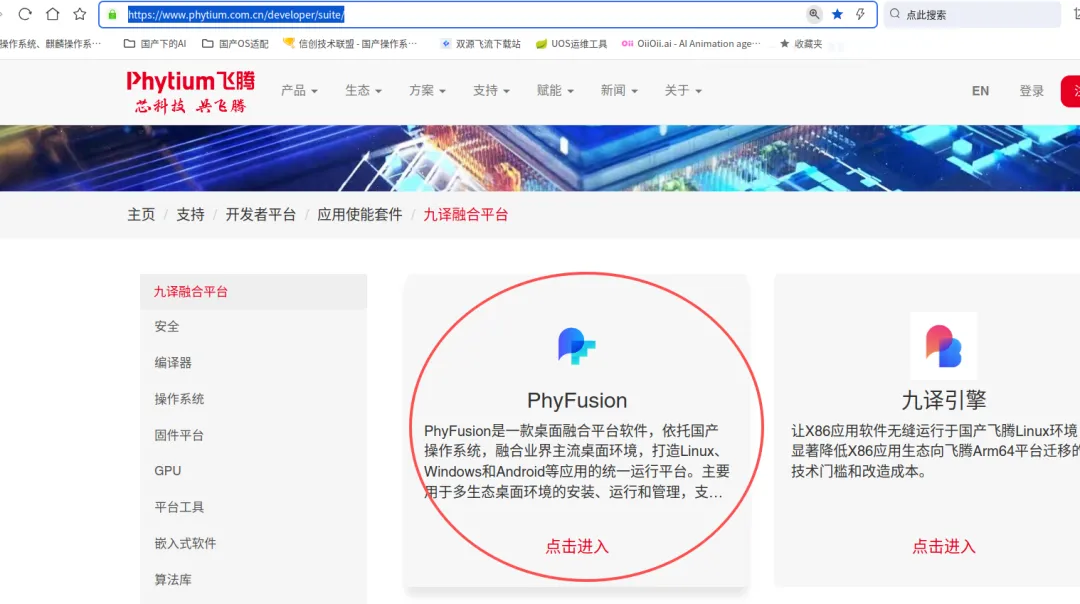This screenshot has height=604, width=1080.
Task: Click the zoom magnifier icon in address bar
Action: click(x=814, y=14)
